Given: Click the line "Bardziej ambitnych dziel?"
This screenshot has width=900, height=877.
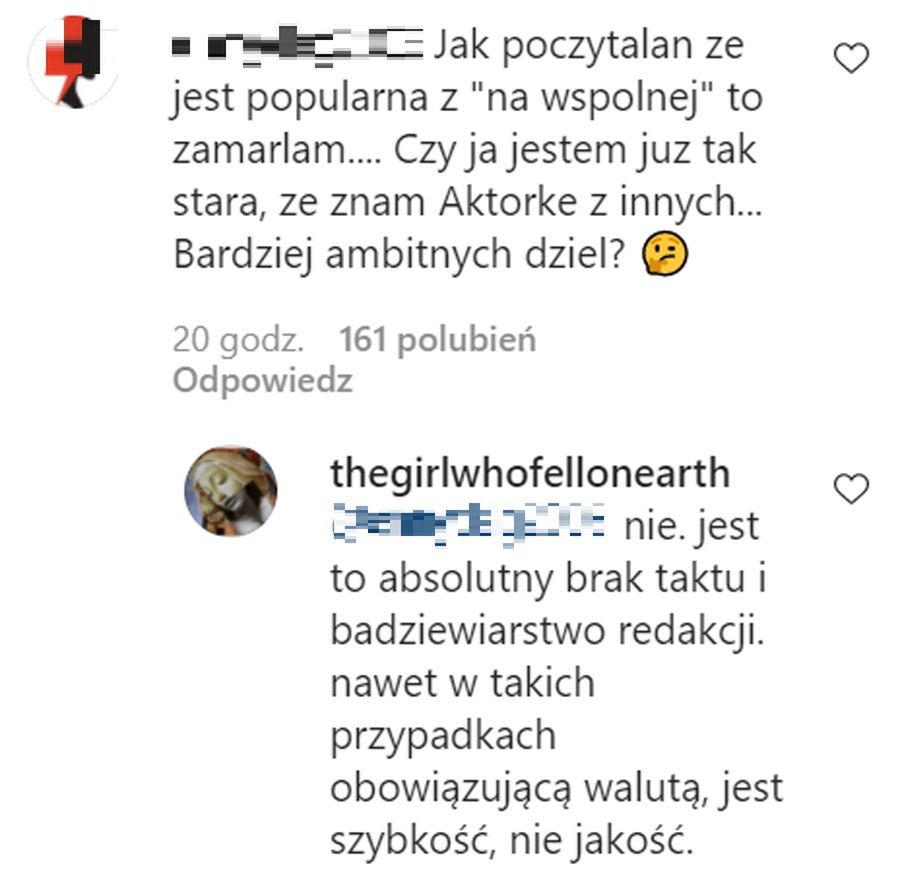Looking at the screenshot, I should [398, 254].
